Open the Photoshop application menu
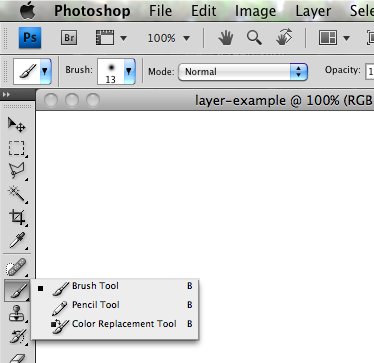Image resolution: width=374 pixels, height=363 pixels. coord(92,11)
